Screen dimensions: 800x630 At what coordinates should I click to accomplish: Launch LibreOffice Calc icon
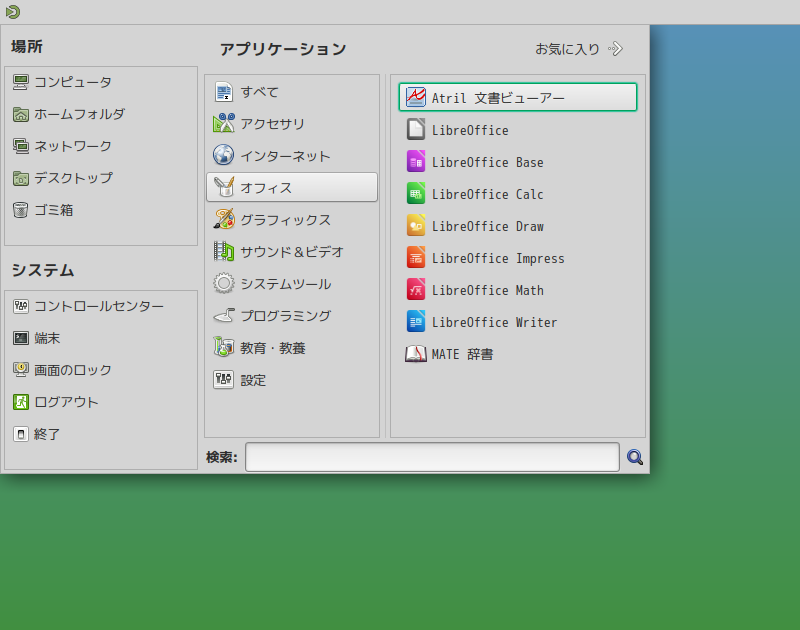point(416,193)
